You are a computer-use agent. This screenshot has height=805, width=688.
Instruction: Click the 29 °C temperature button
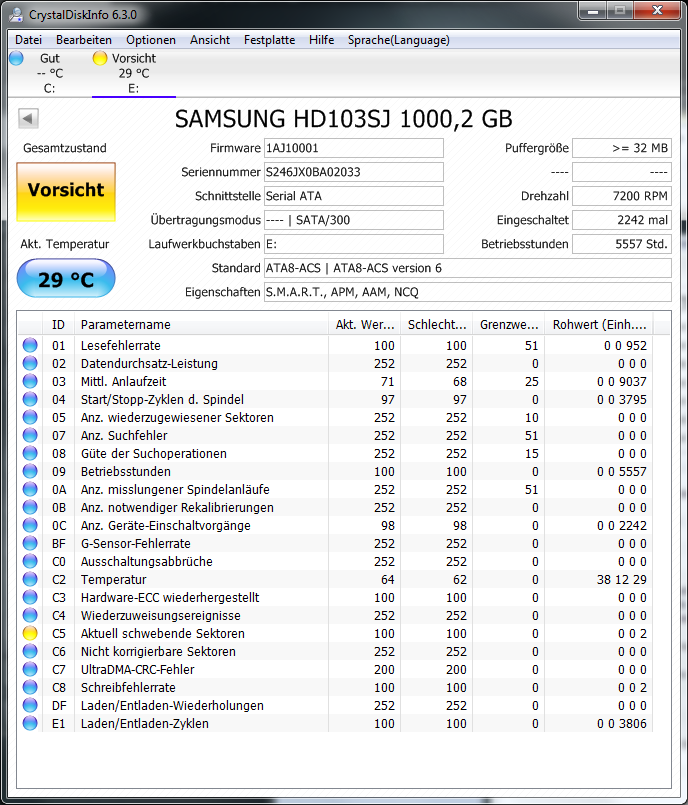tap(66, 278)
